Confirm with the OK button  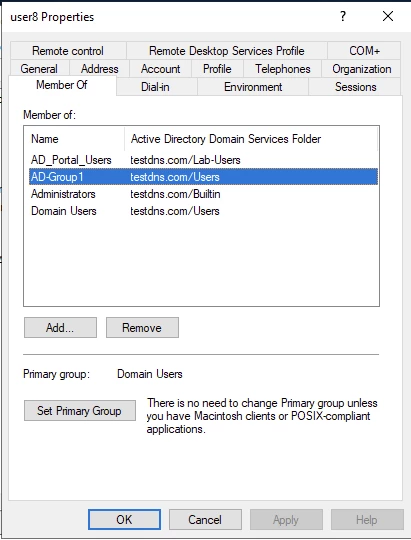coord(124,519)
